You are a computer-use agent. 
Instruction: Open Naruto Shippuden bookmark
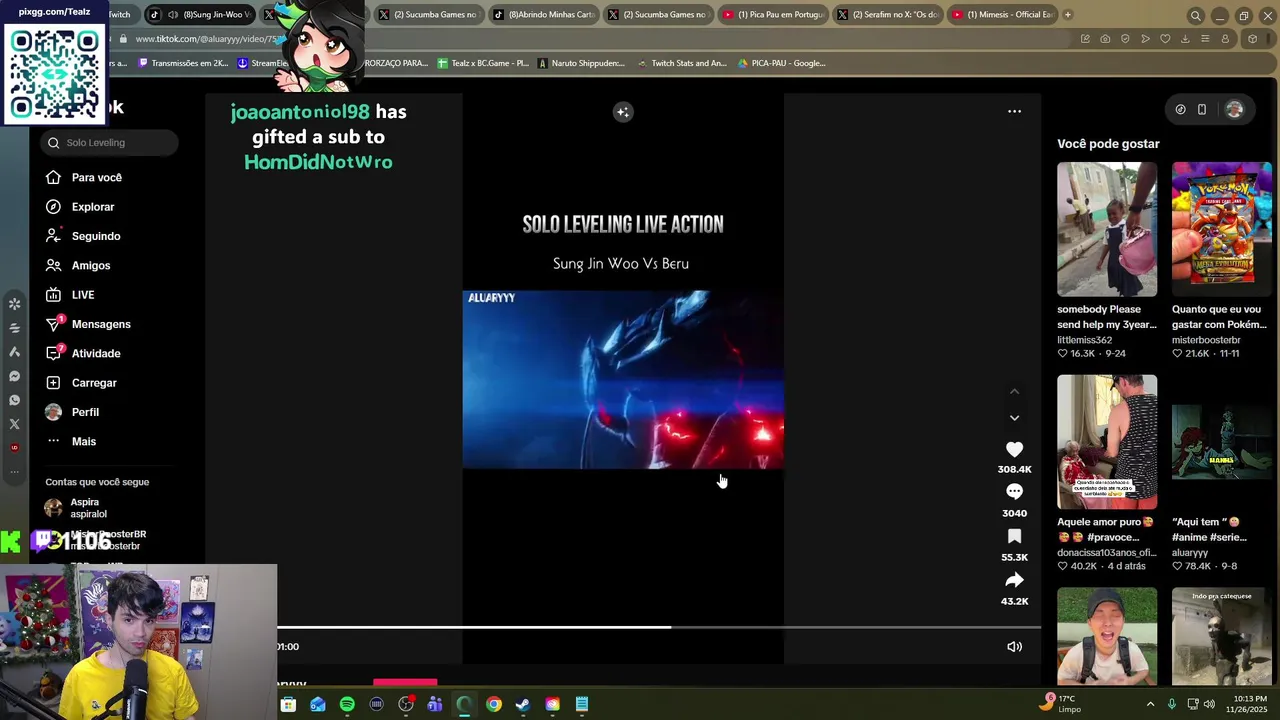581,63
